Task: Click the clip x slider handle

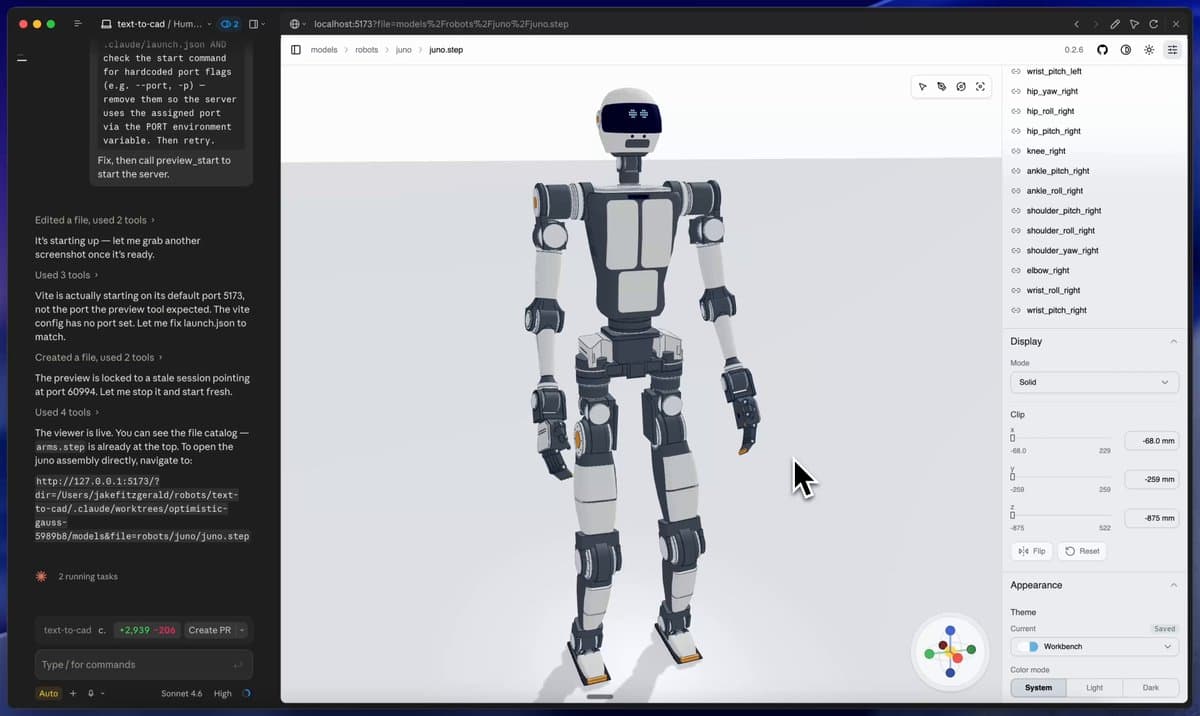Action: 1013,438
